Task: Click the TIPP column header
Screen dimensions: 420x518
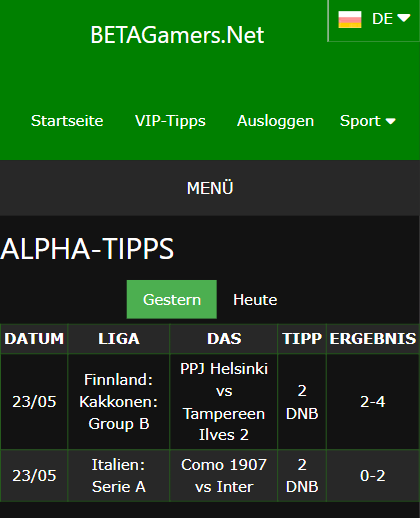Action: point(302,339)
